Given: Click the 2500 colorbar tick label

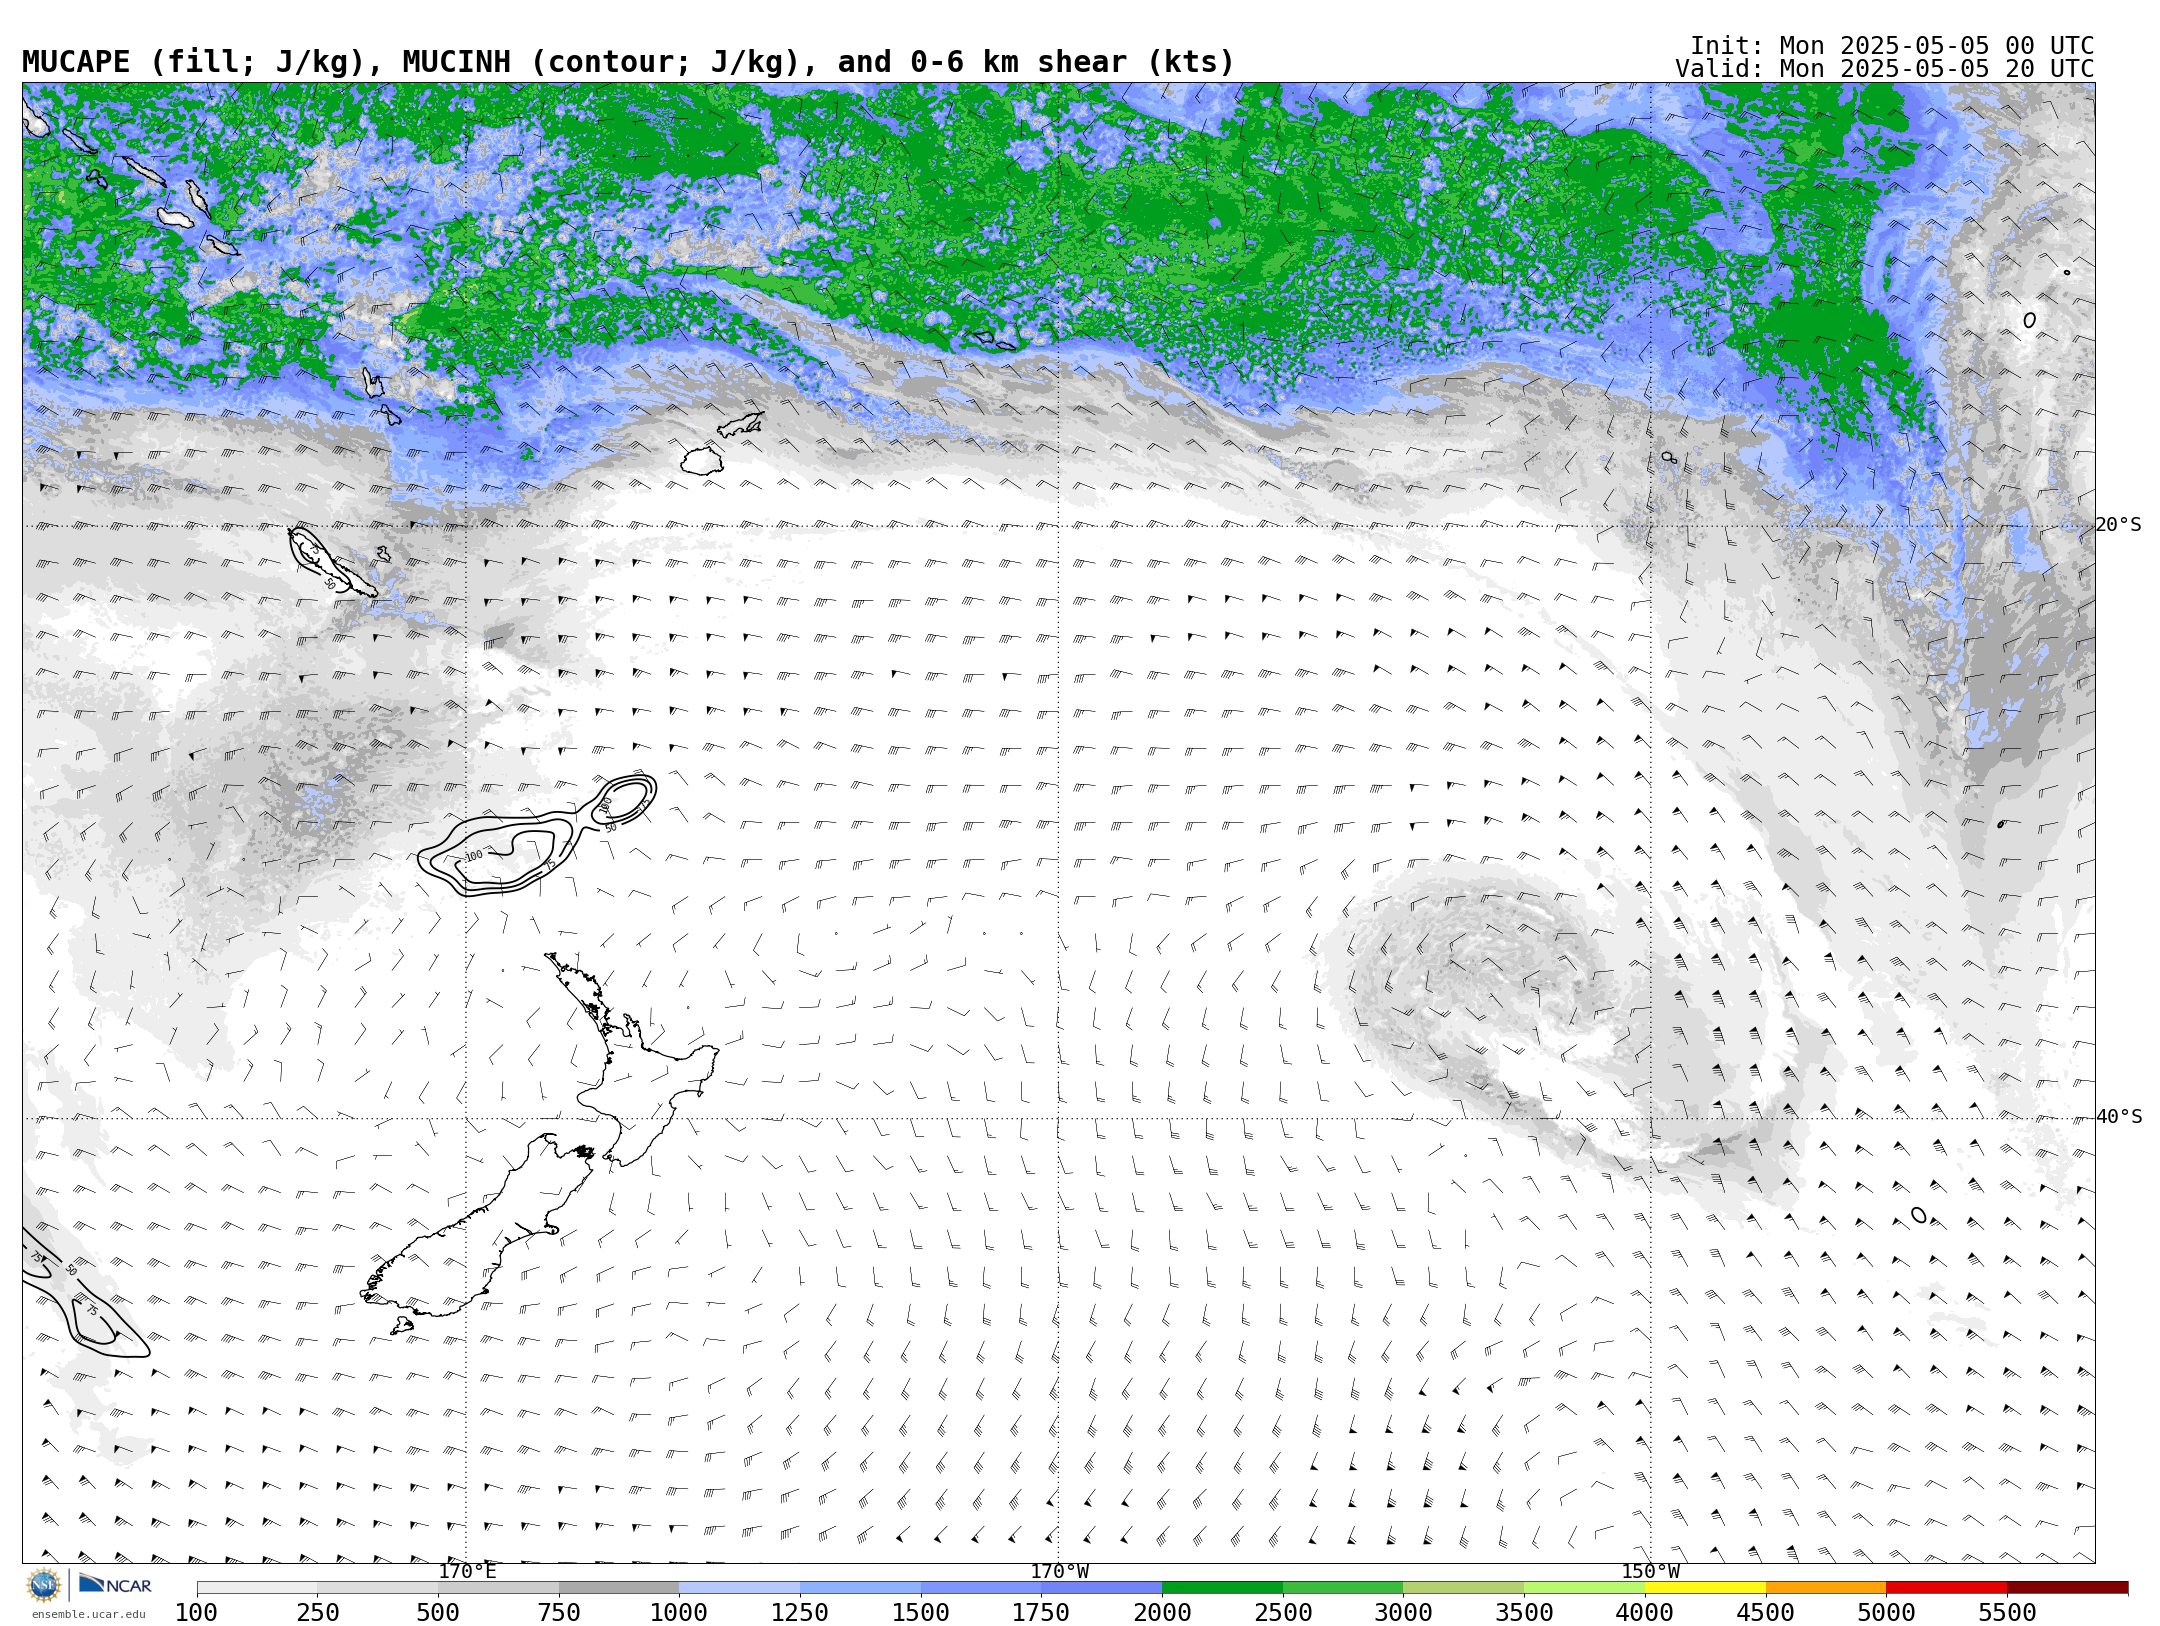Looking at the screenshot, I should click(x=1283, y=1613).
